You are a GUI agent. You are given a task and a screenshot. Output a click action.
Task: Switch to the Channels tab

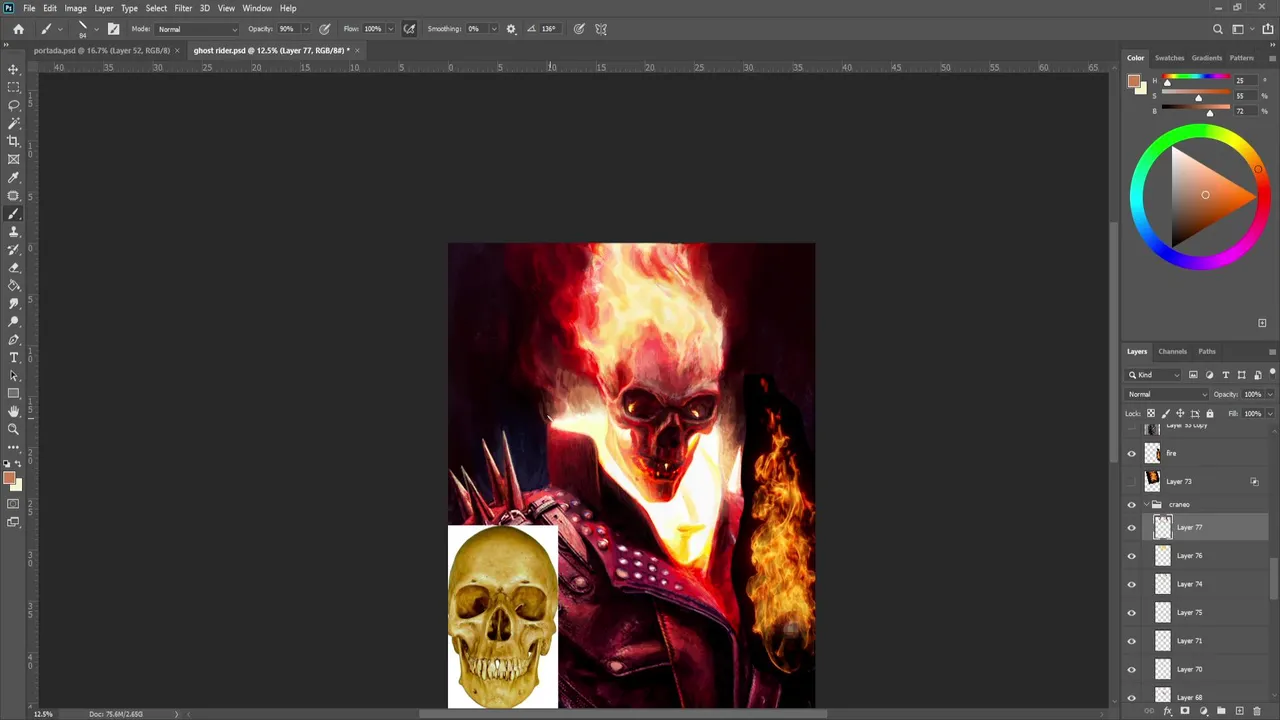1172,352
